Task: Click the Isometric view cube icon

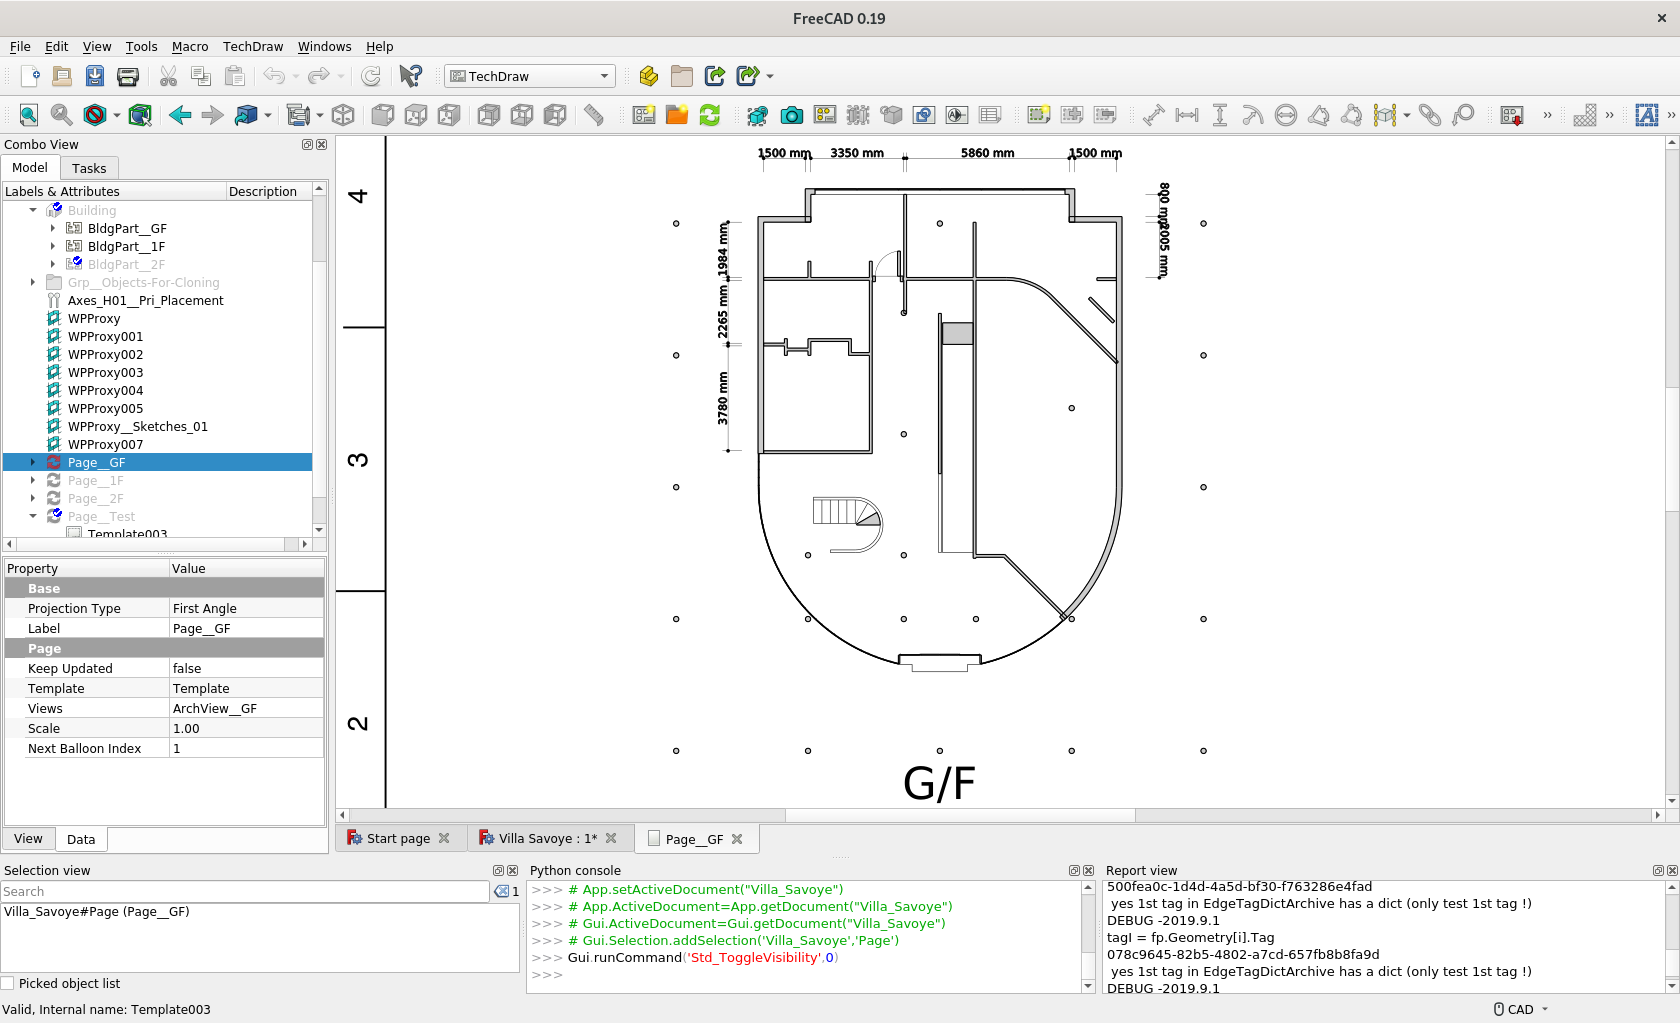Action: tap(343, 115)
